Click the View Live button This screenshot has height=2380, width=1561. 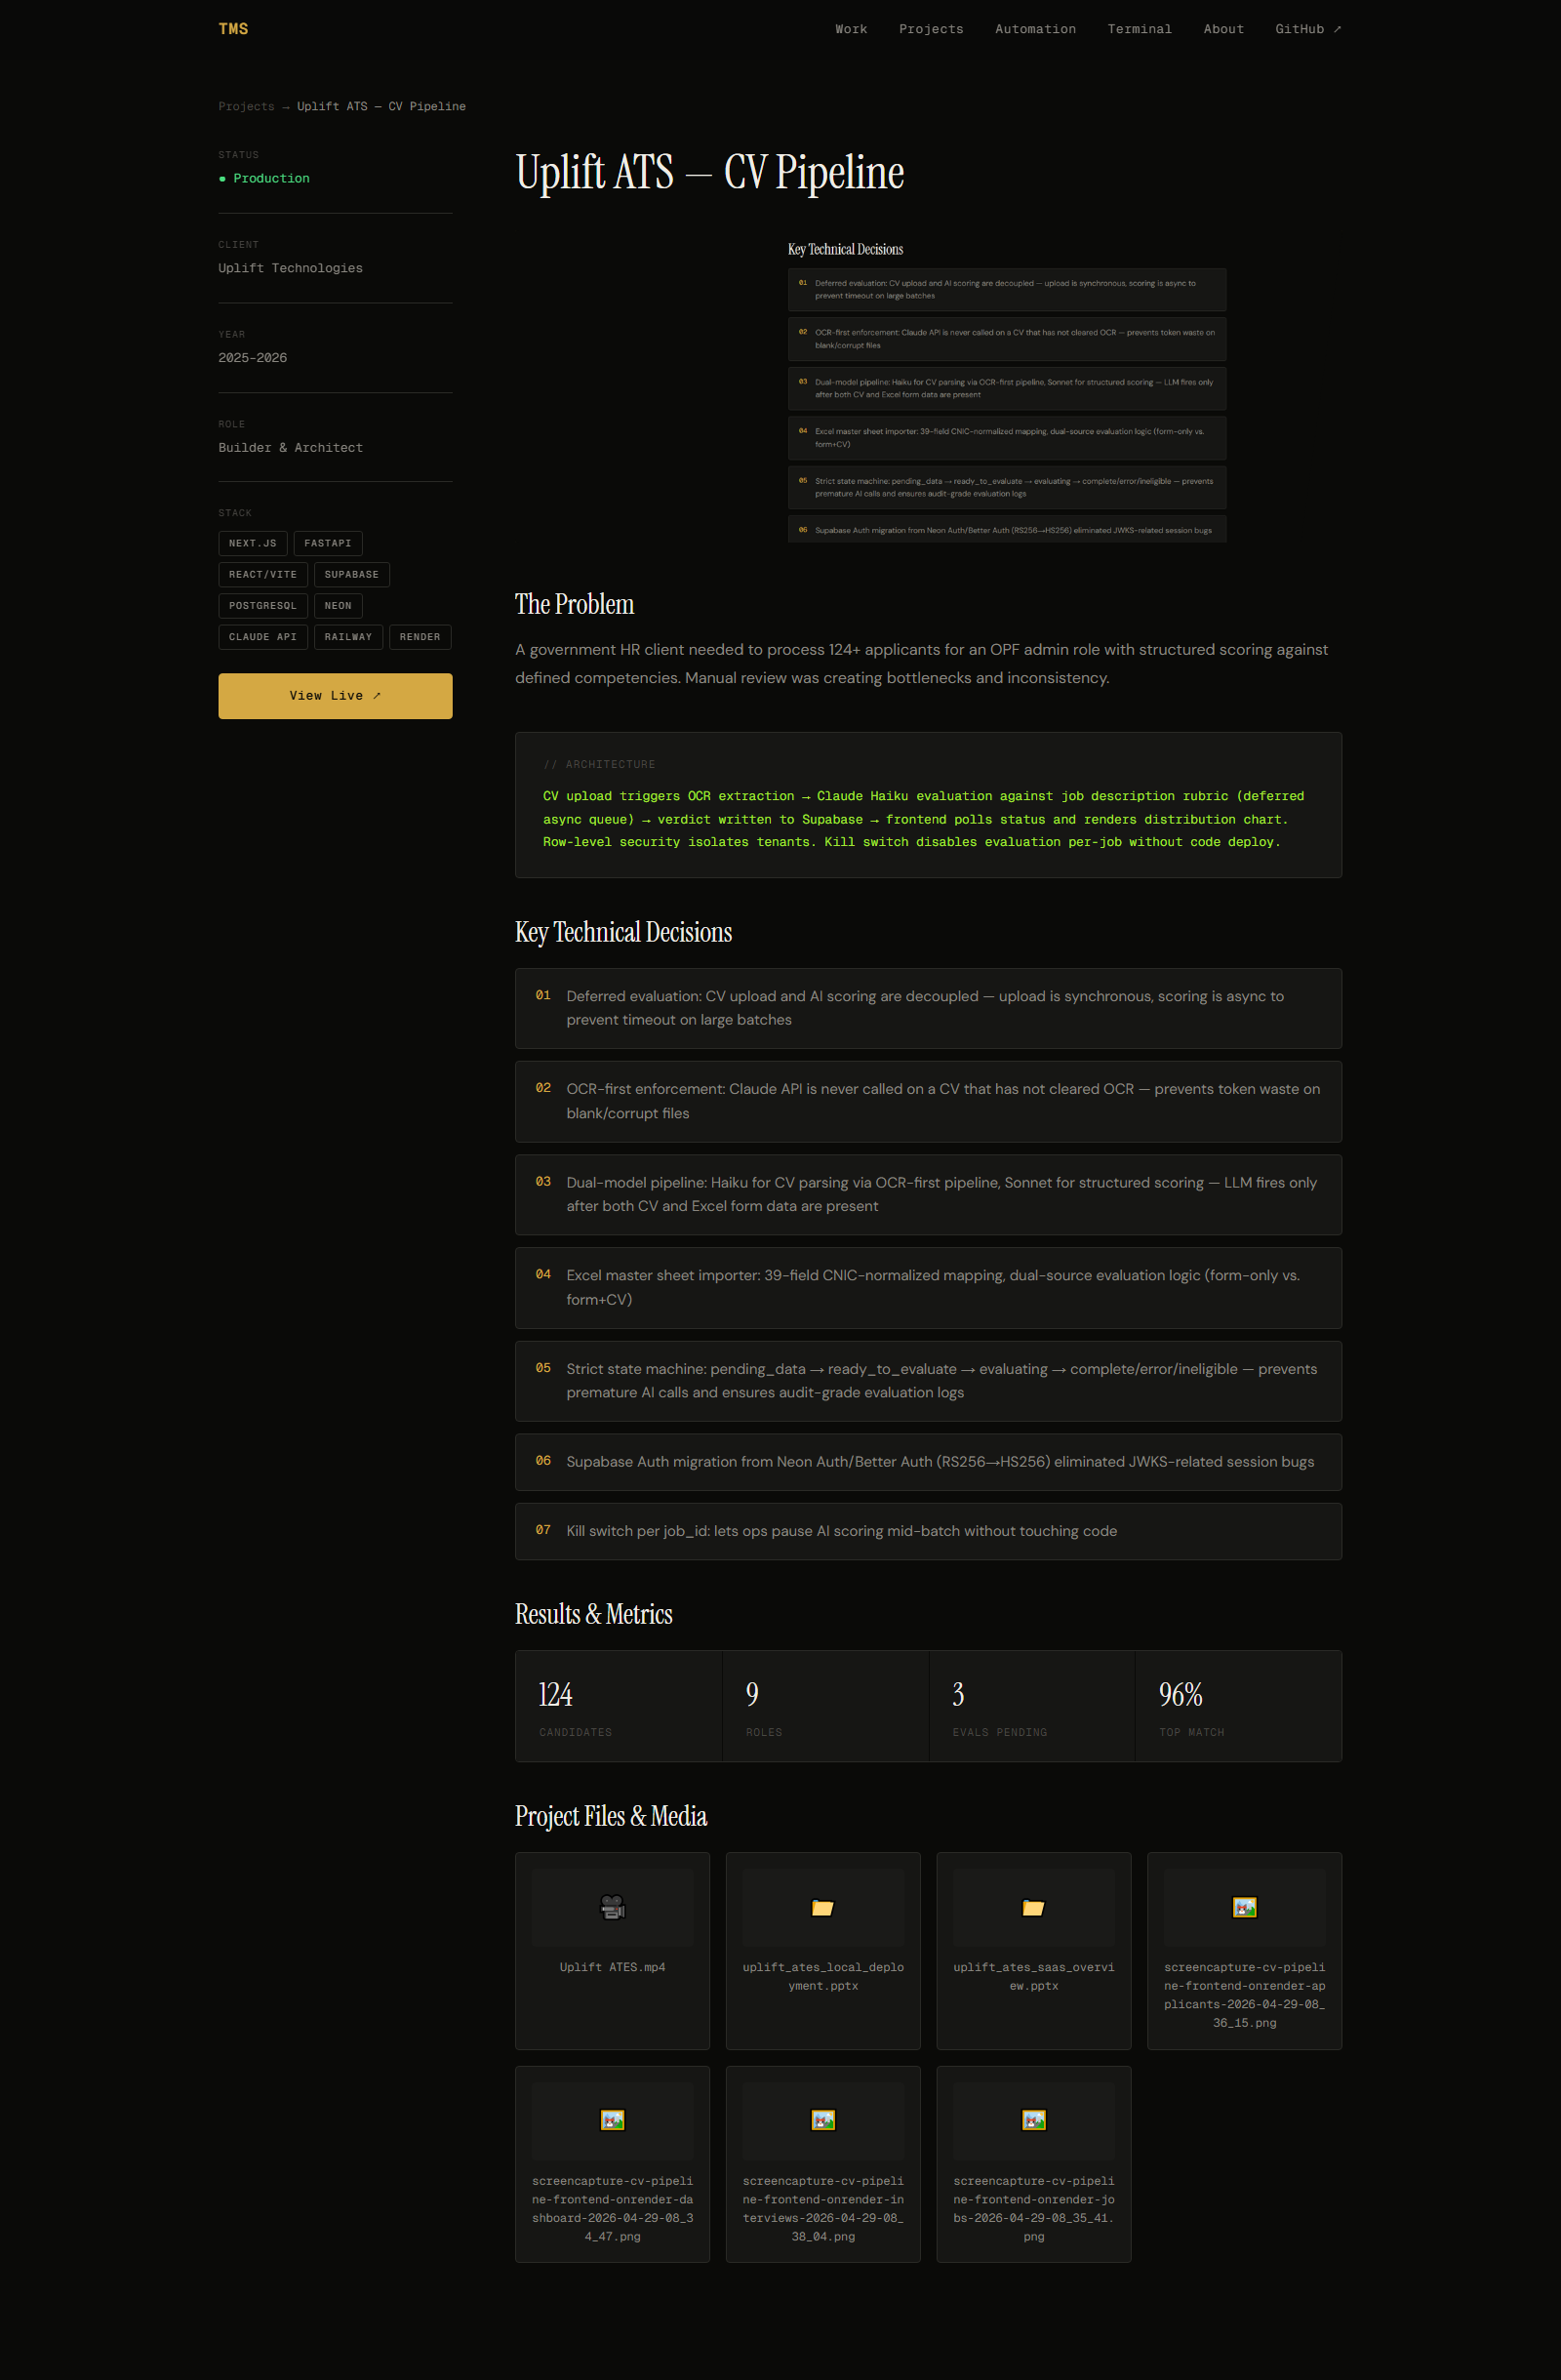tap(335, 696)
